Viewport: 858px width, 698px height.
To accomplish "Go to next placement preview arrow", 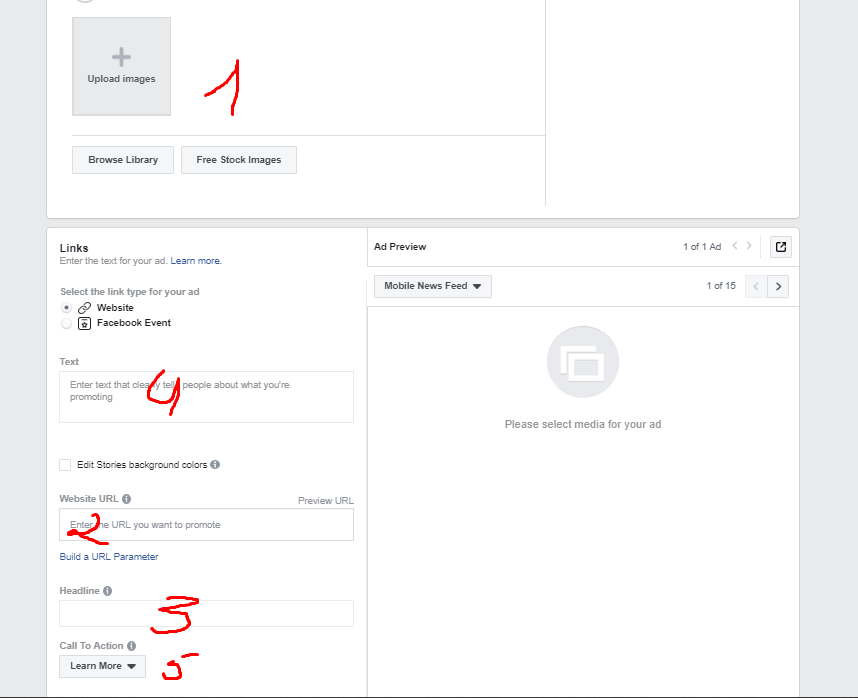I will tap(779, 287).
